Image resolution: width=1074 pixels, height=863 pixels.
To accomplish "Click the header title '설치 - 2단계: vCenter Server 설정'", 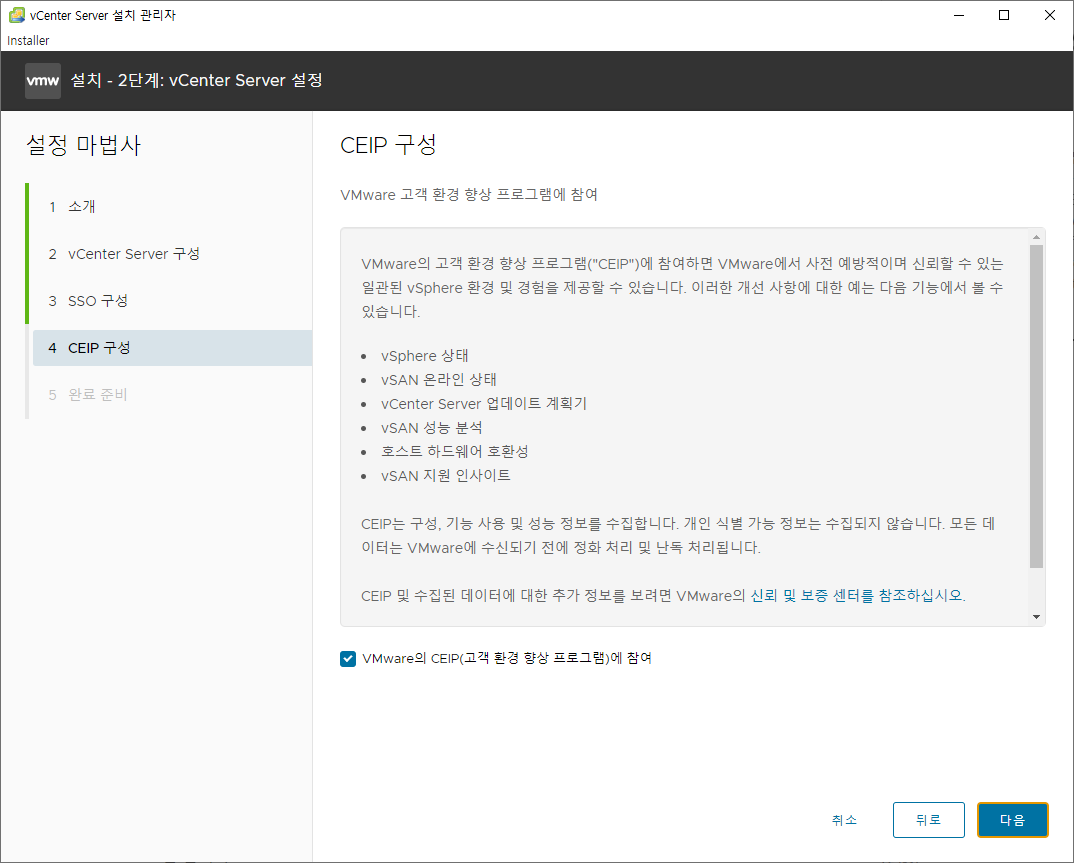I will coord(197,81).
